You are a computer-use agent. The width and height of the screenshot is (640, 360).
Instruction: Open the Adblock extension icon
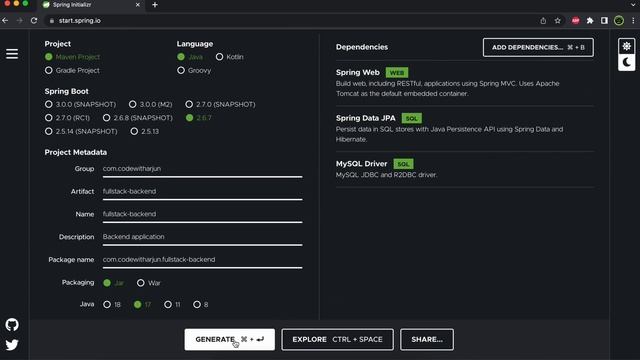(576, 20)
